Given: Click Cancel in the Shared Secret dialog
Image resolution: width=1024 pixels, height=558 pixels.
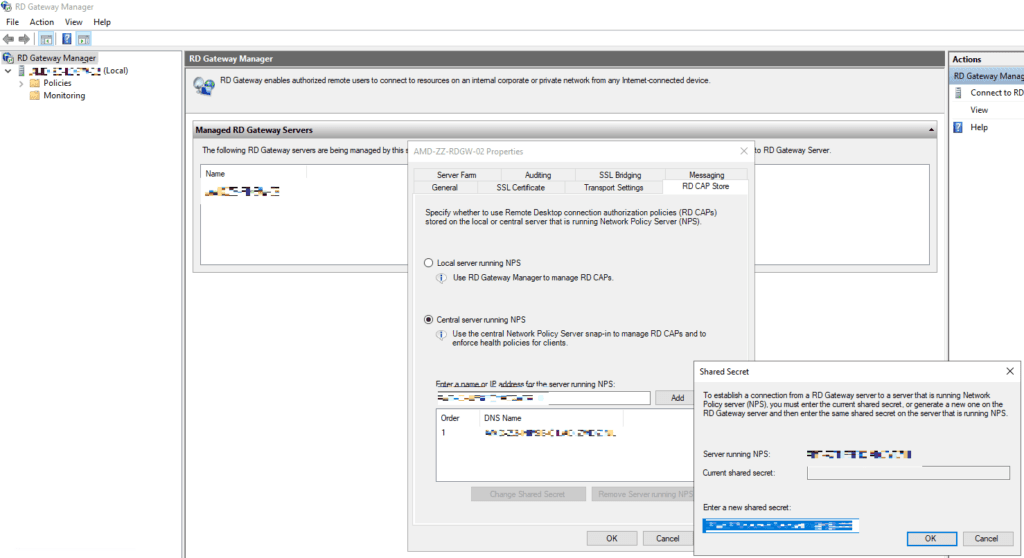Looking at the screenshot, I should tap(986, 537).
